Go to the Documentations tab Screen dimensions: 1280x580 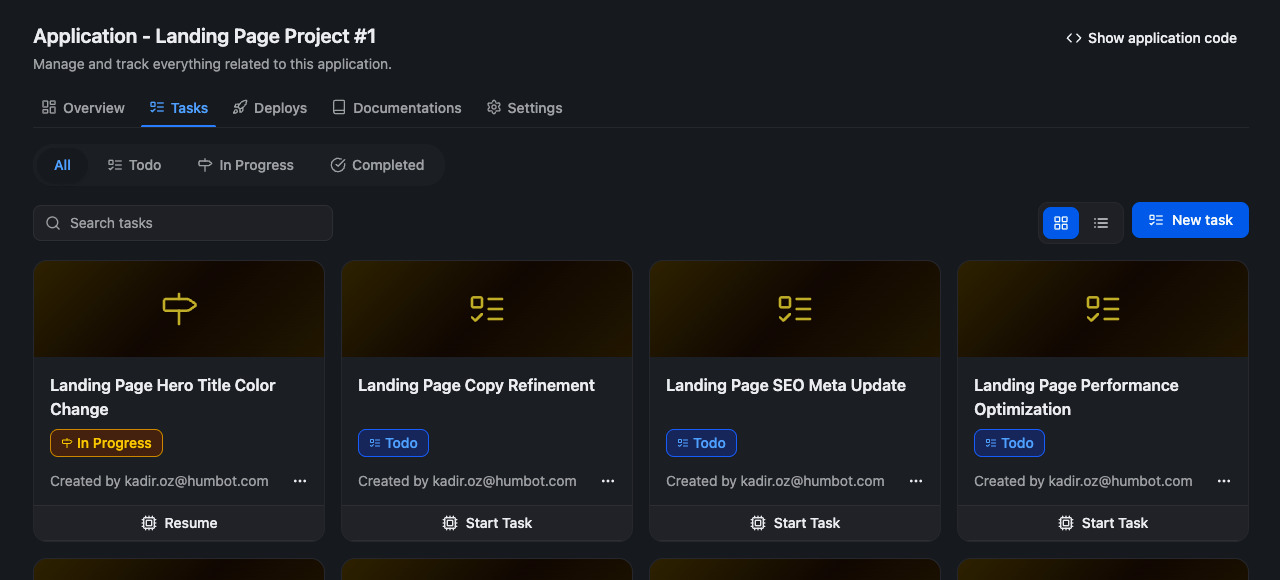point(397,108)
